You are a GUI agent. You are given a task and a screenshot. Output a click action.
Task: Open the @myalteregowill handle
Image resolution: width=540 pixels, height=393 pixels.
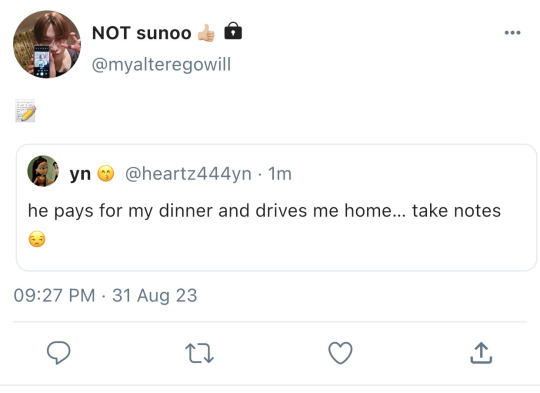(161, 64)
